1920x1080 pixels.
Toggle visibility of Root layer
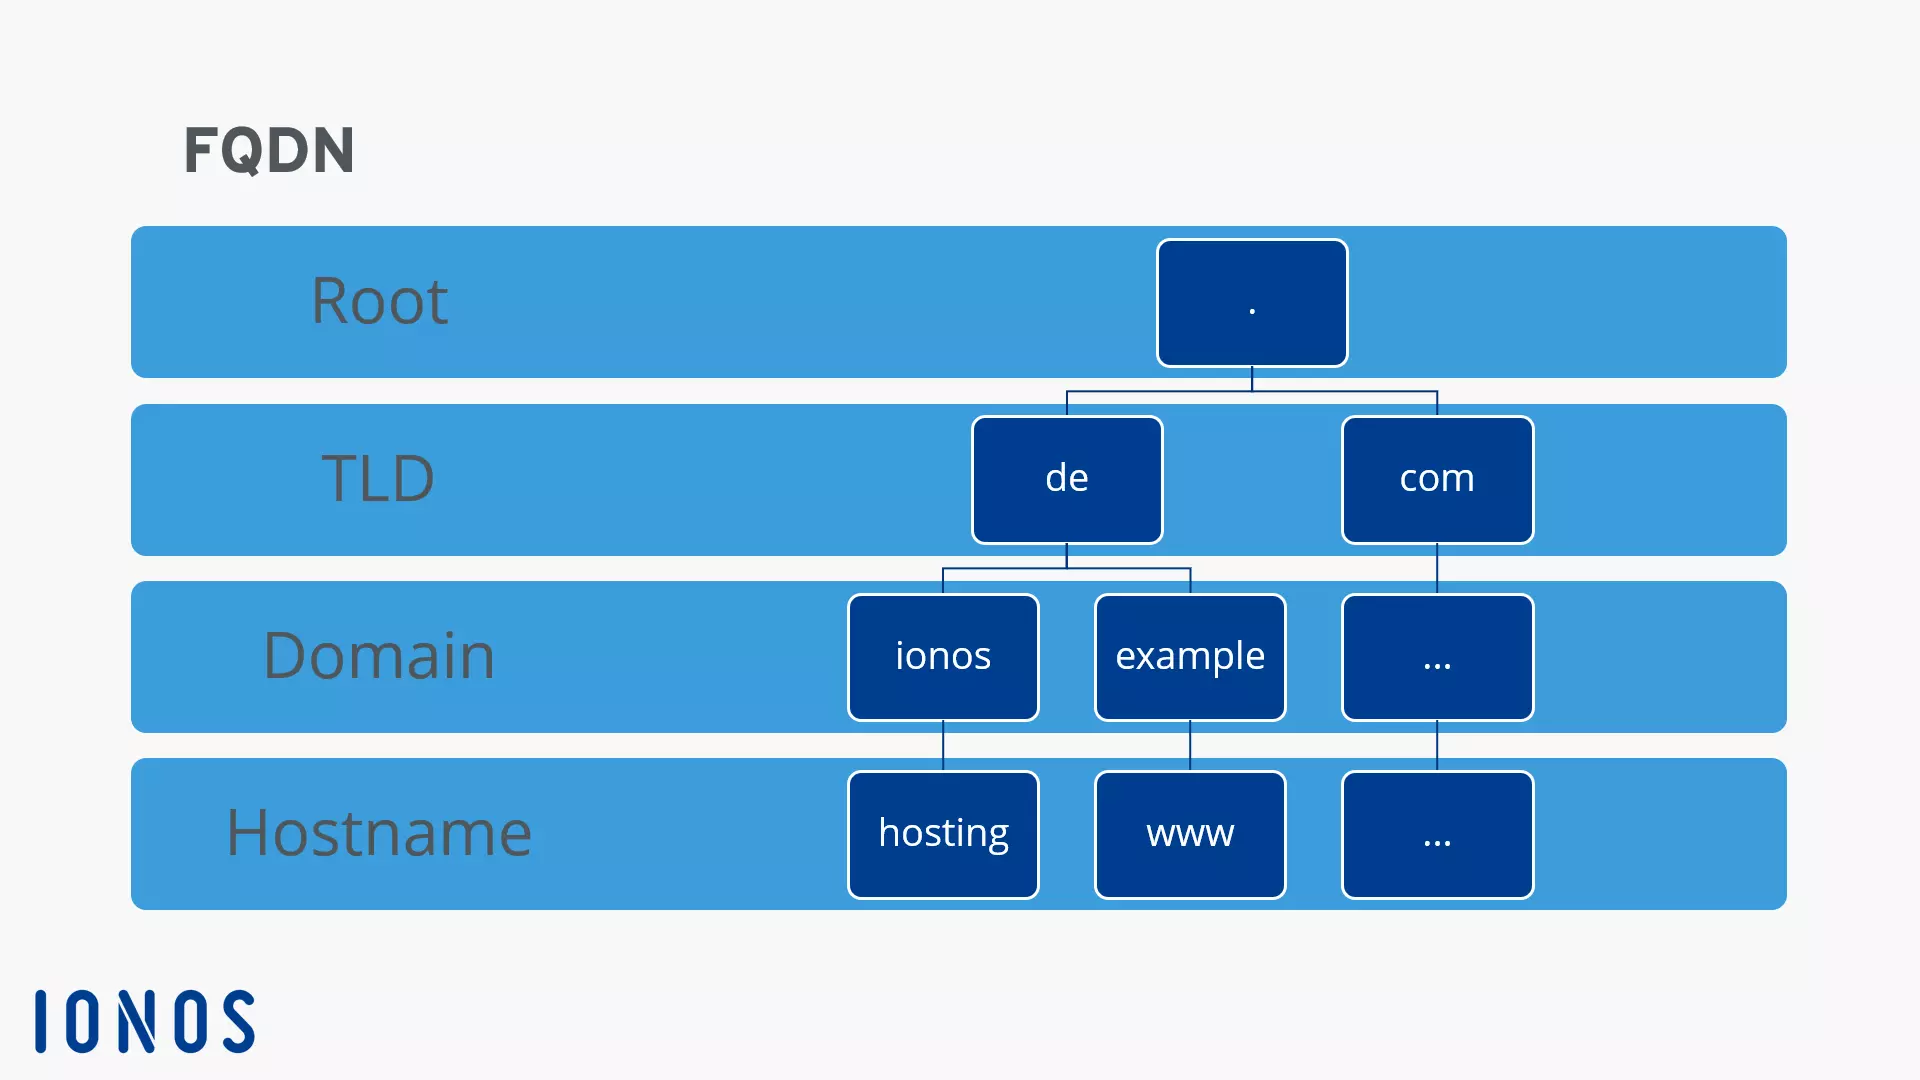[378, 301]
